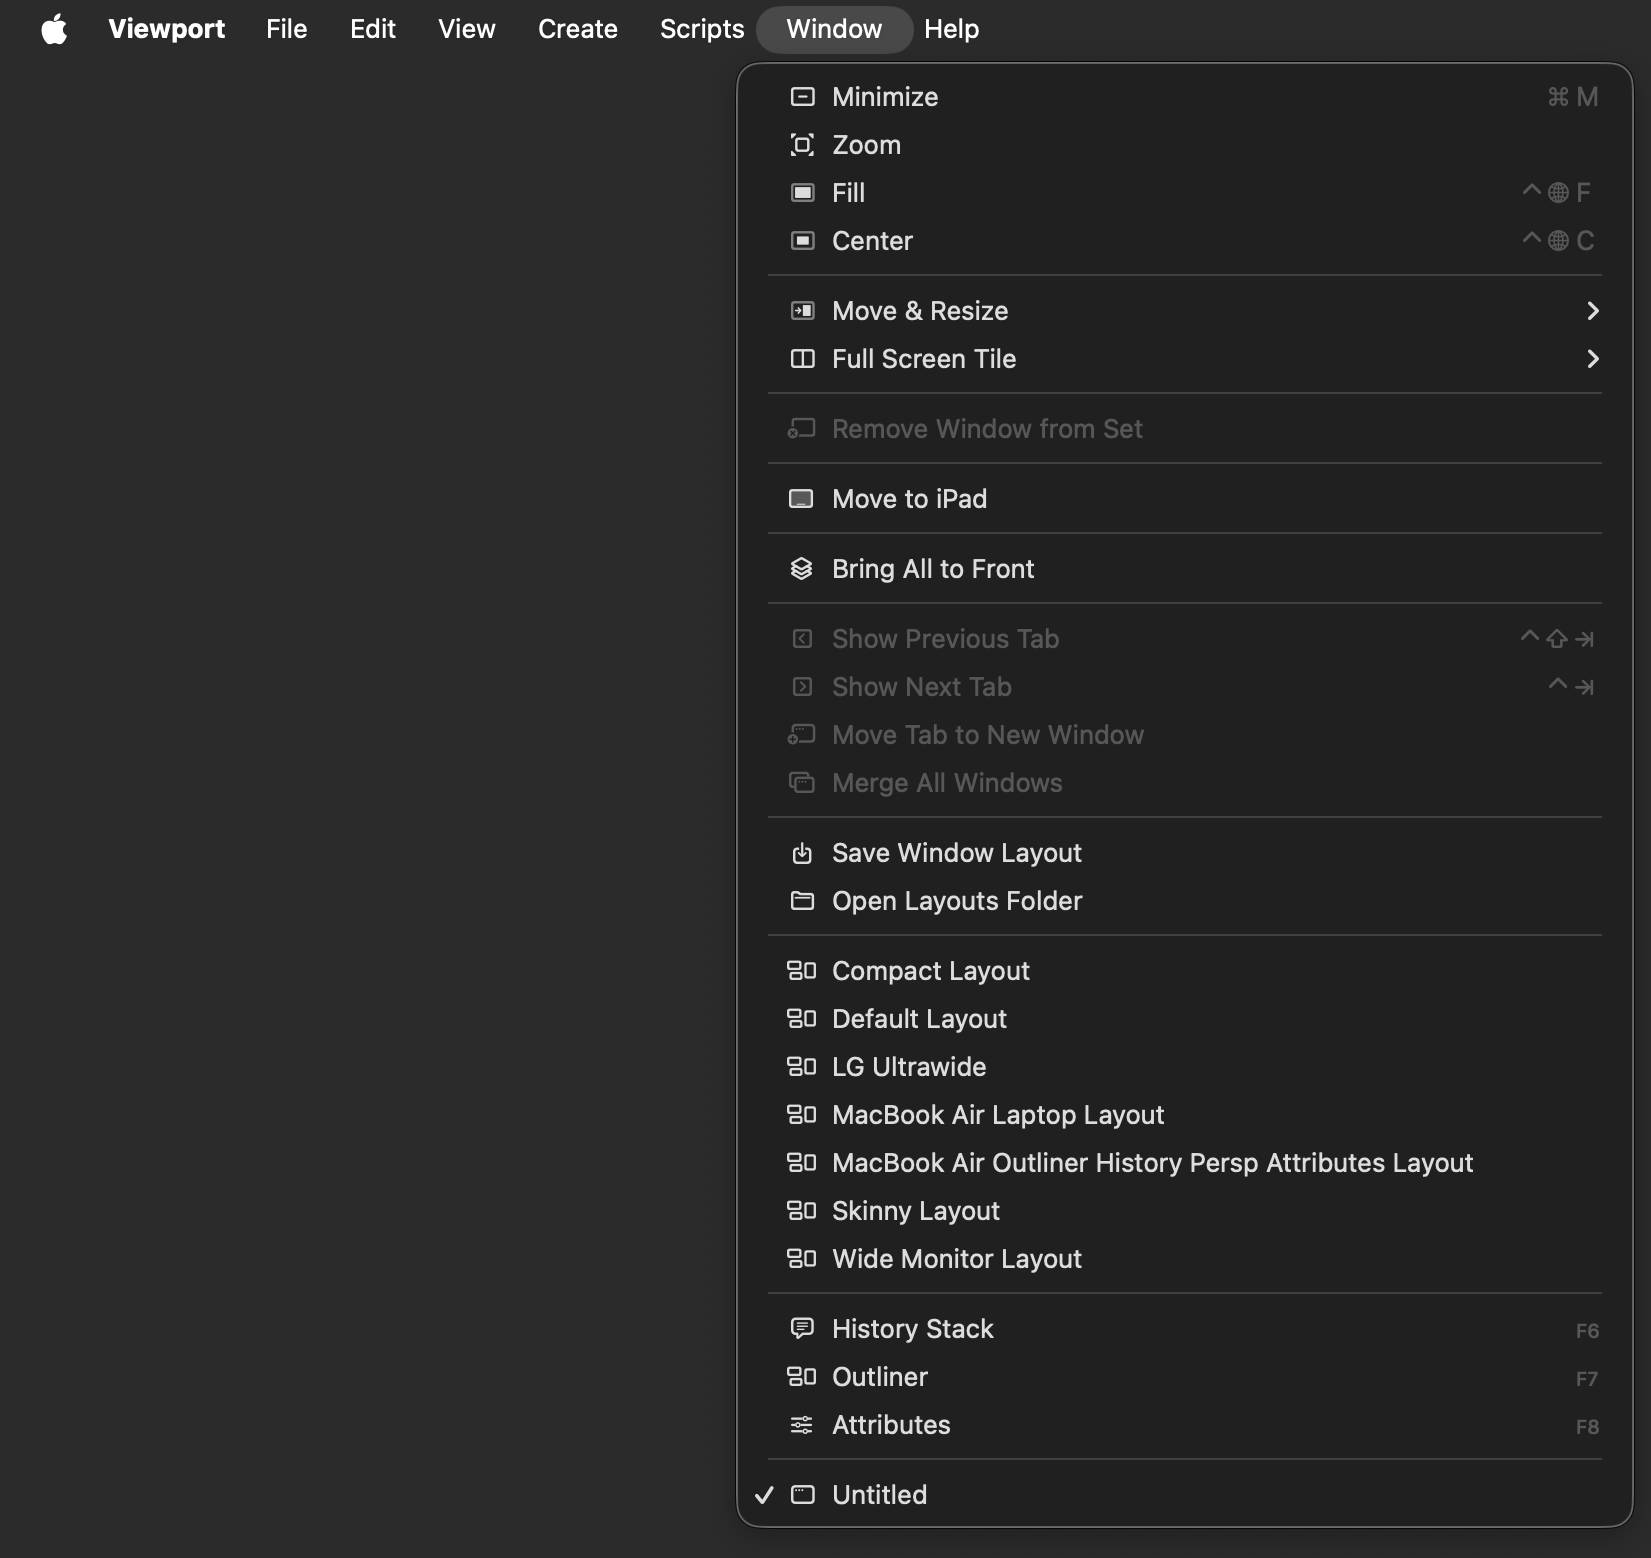The height and width of the screenshot is (1558, 1651).
Task: Click the F6 shortcut beside History Stack
Action: 1587,1331
